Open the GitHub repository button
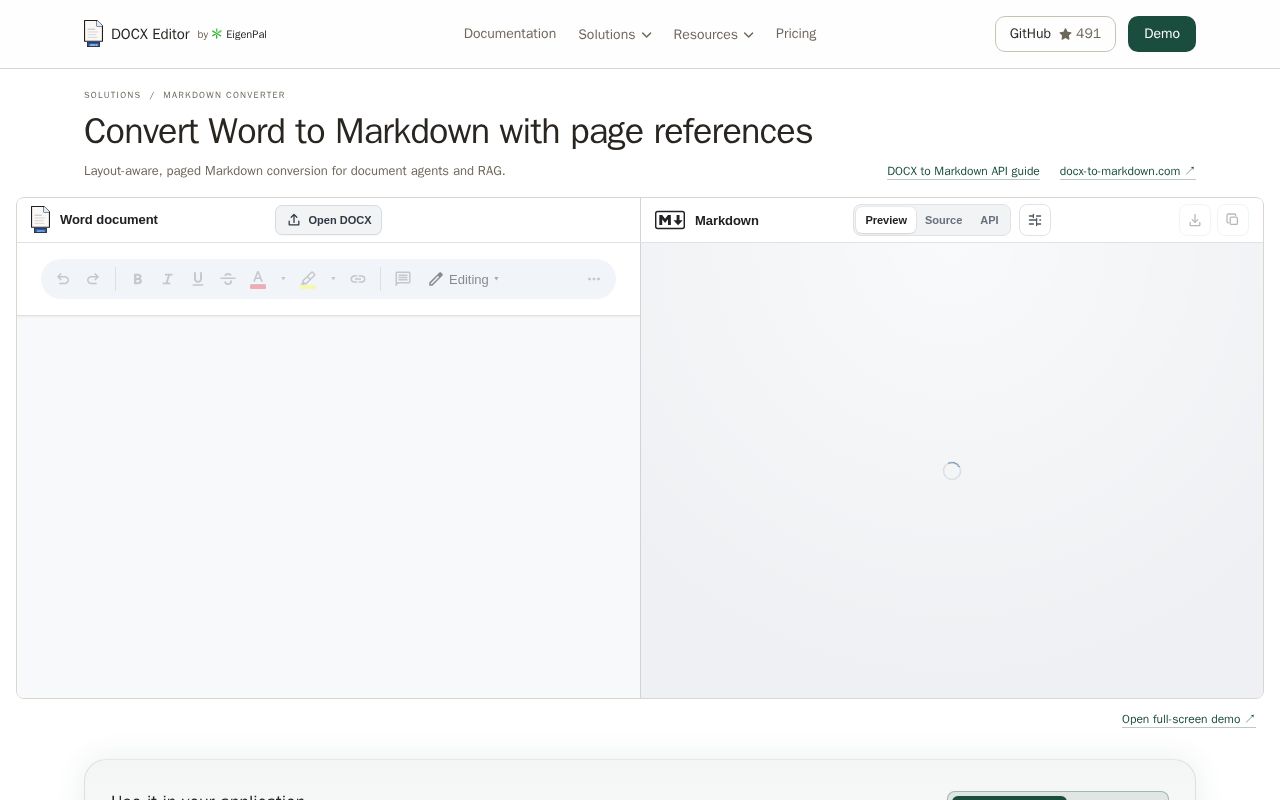The width and height of the screenshot is (1280, 800). (x=1055, y=34)
